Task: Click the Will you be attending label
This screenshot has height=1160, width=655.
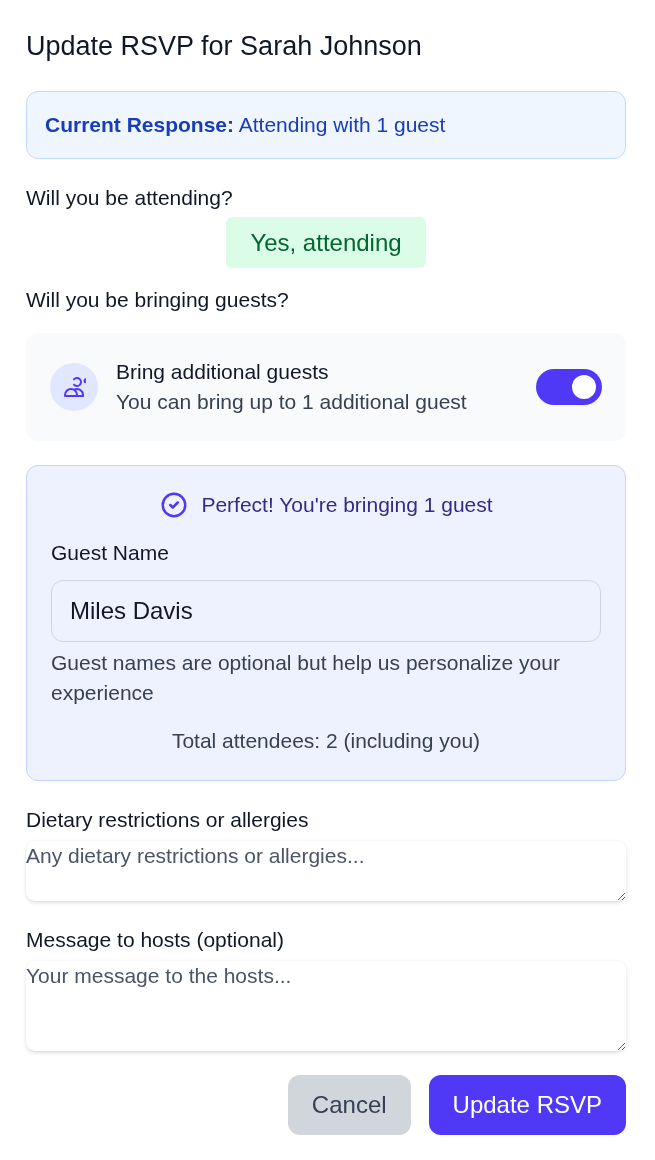Action: point(129,198)
